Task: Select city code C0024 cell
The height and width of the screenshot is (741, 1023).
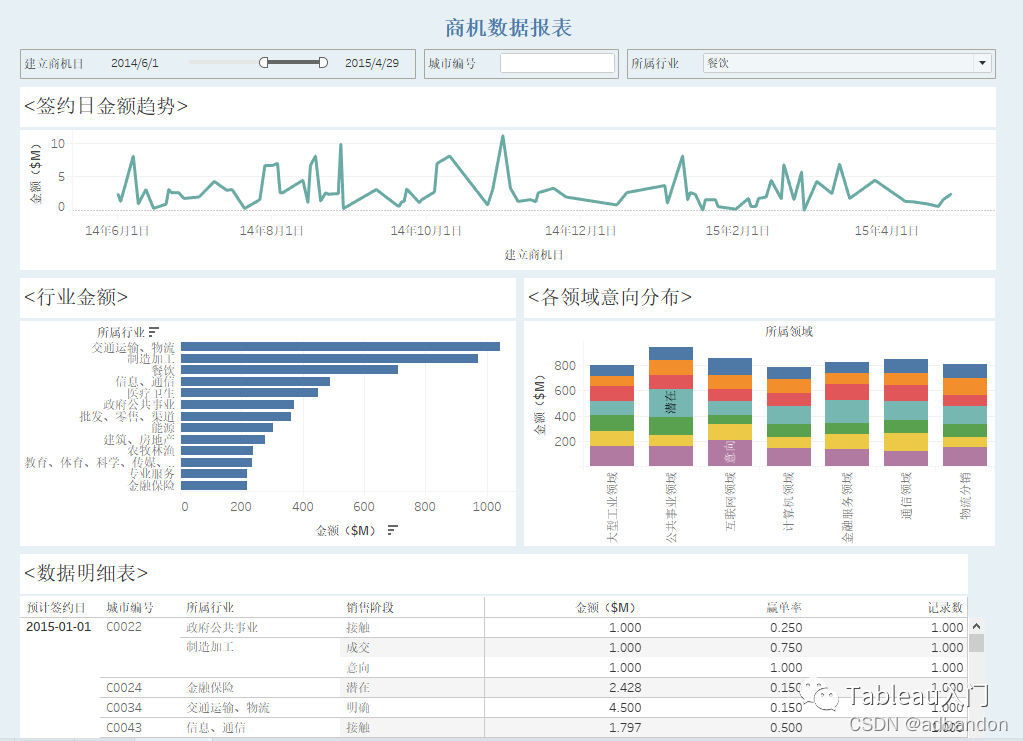Action: tap(124, 688)
